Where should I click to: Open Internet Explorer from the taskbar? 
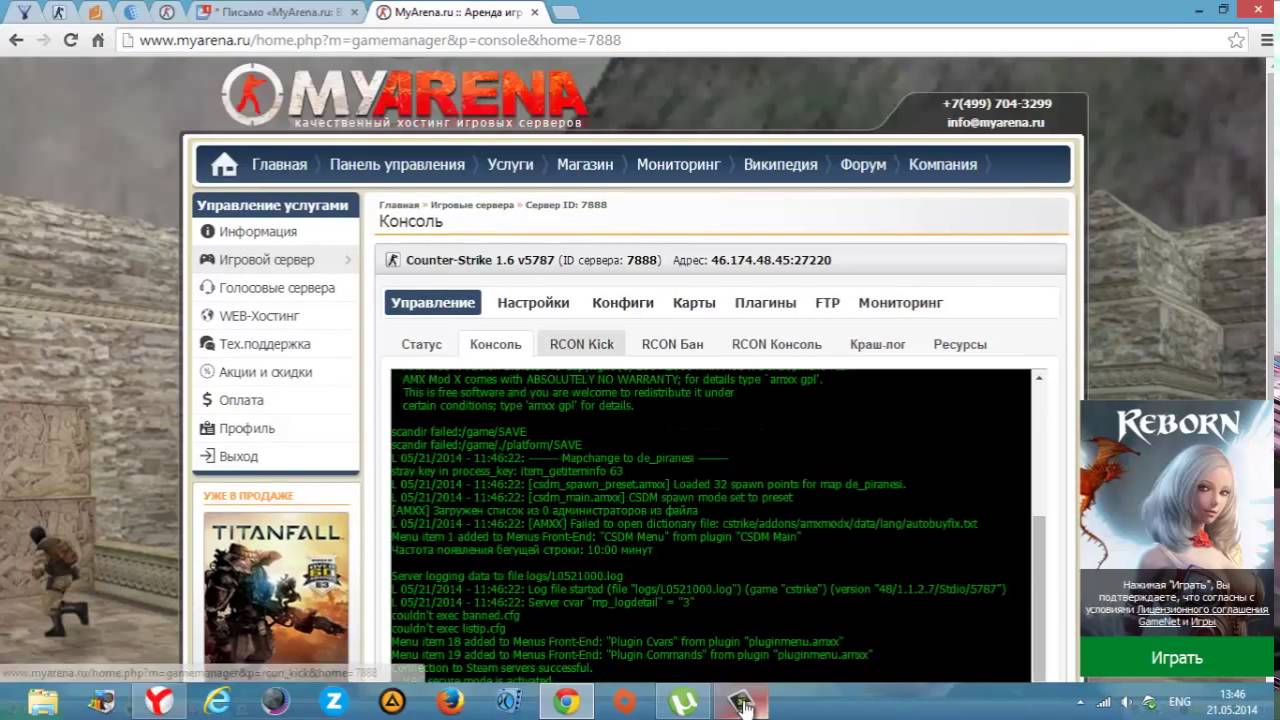pos(217,701)
